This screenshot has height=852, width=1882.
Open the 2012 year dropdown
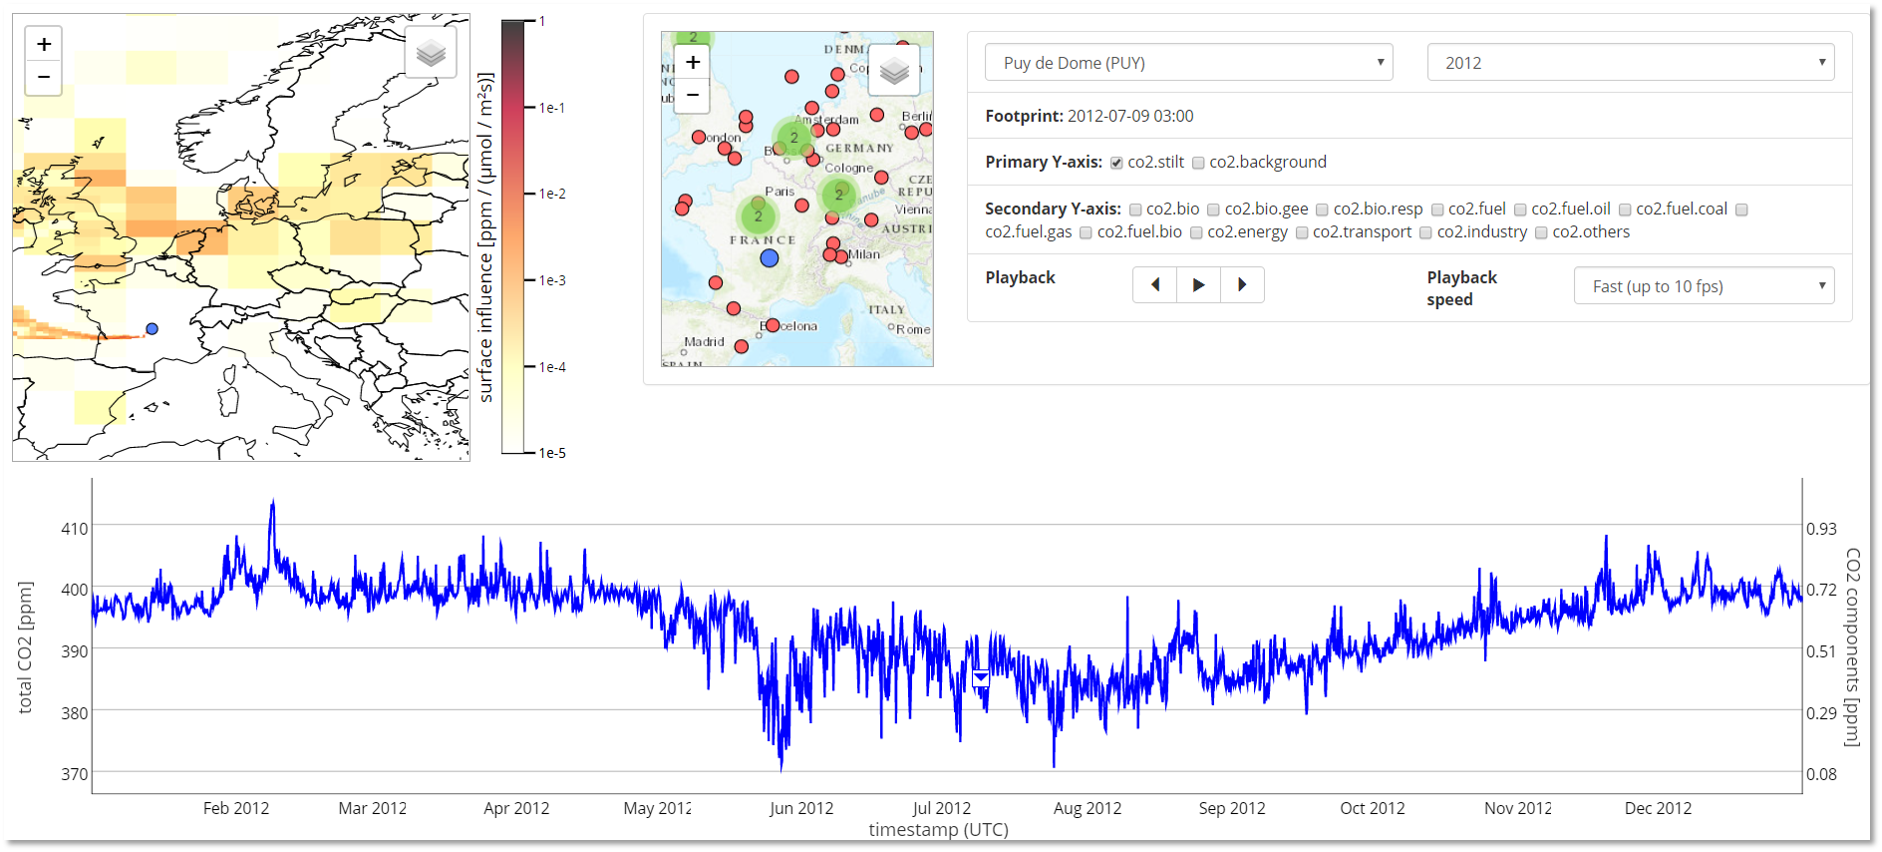pos(1630,63)
